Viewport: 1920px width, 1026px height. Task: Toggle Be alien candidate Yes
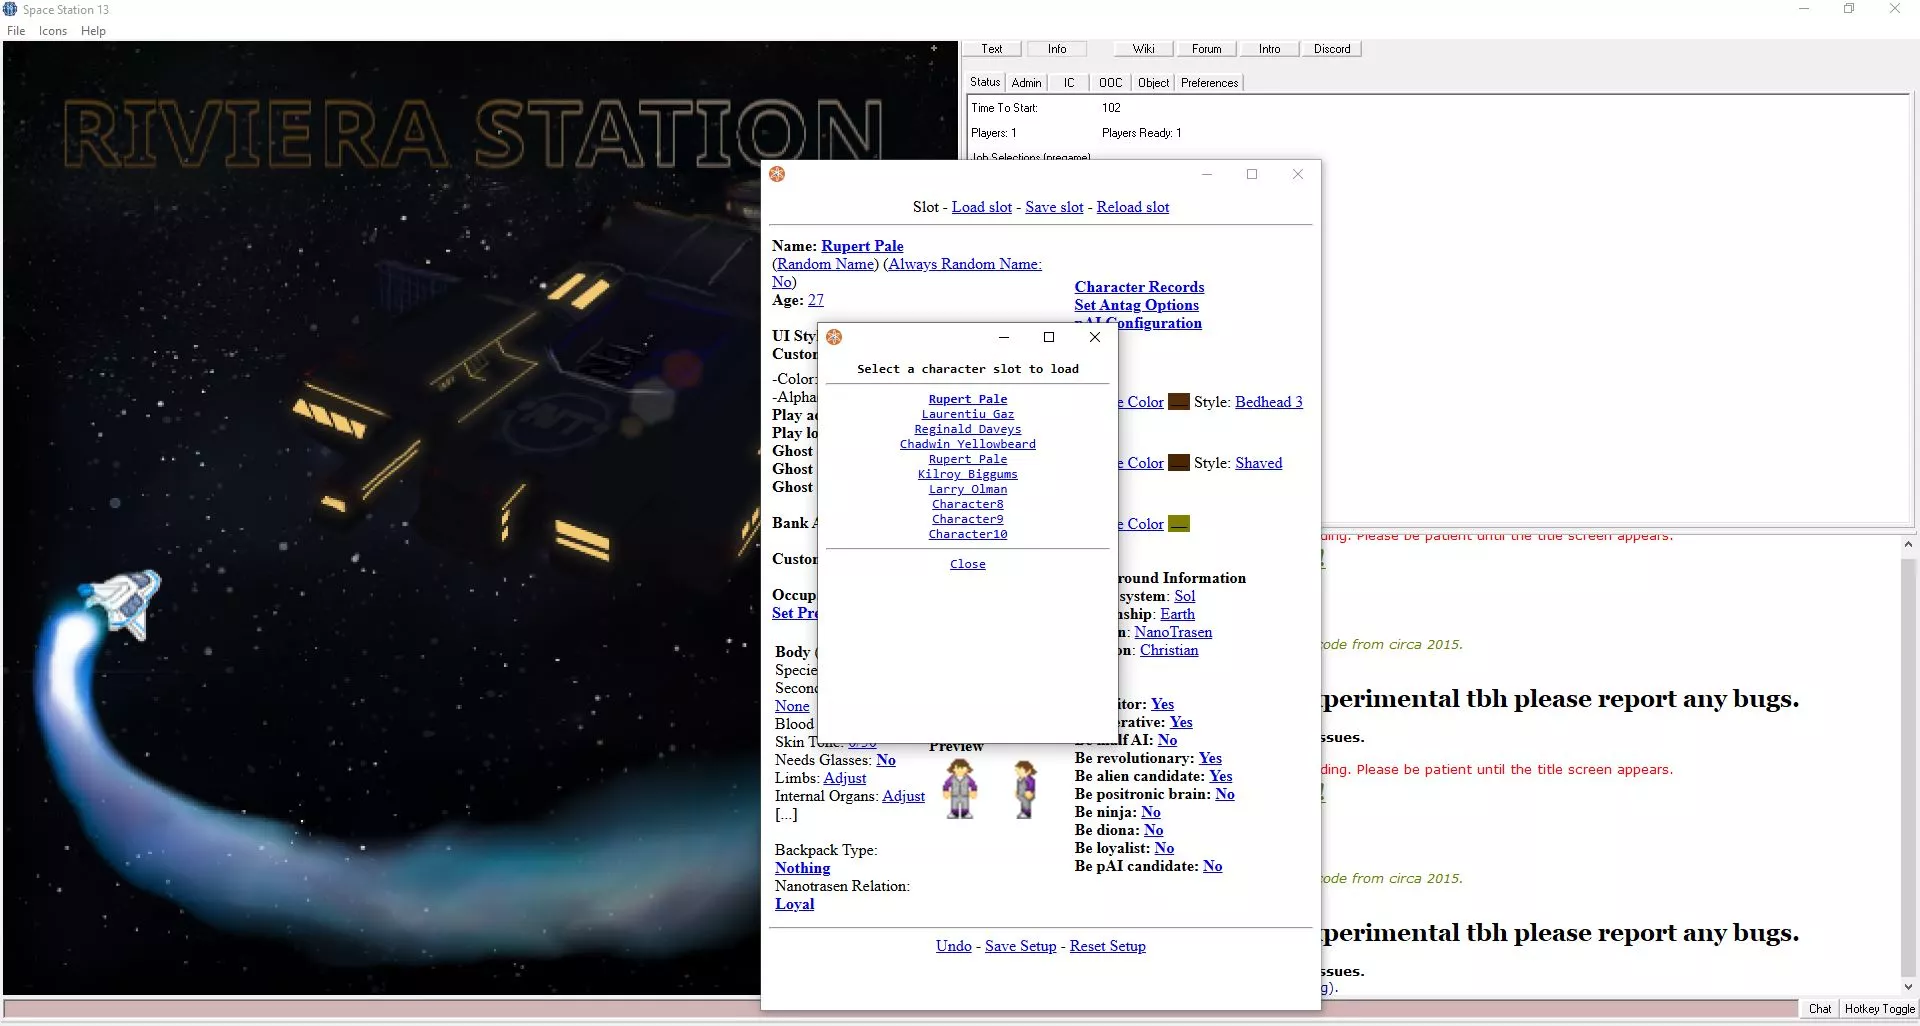1221,776
